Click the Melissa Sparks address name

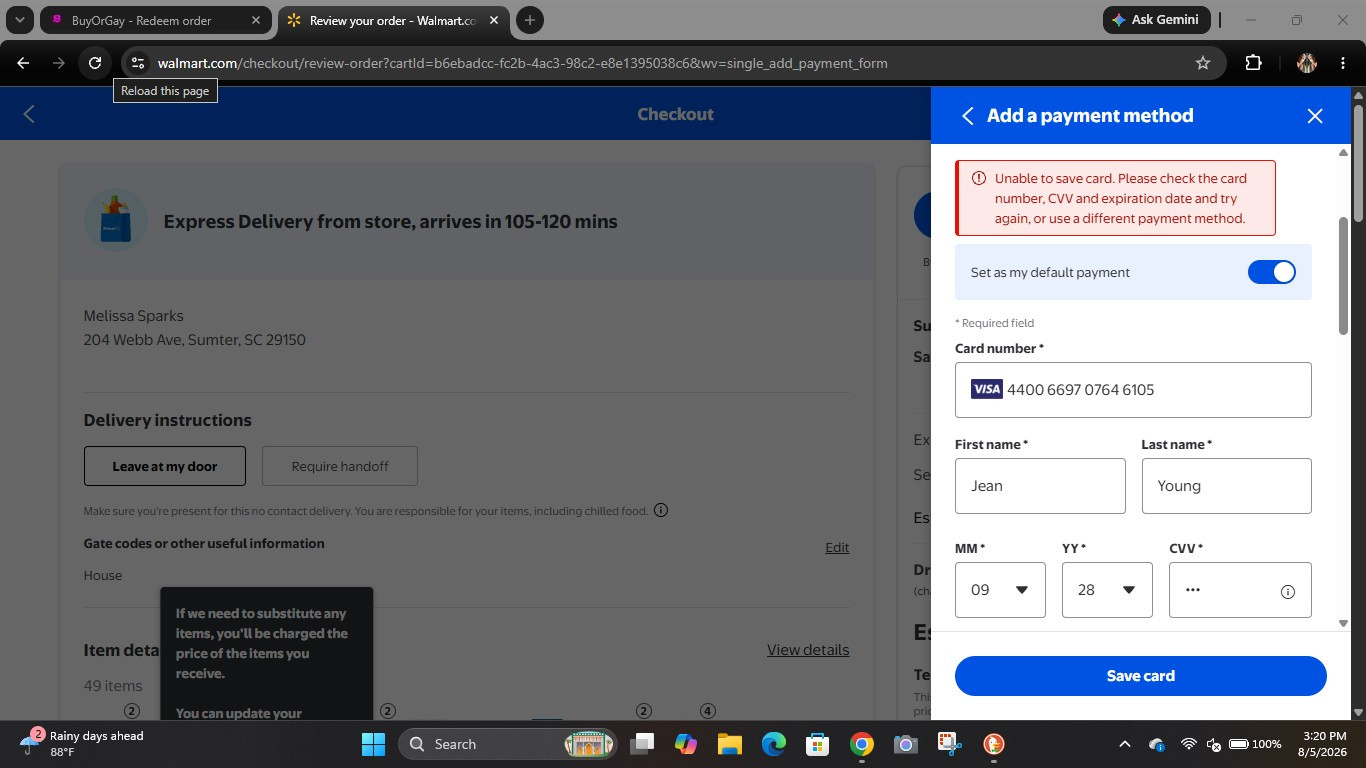(x=133, y=316)
